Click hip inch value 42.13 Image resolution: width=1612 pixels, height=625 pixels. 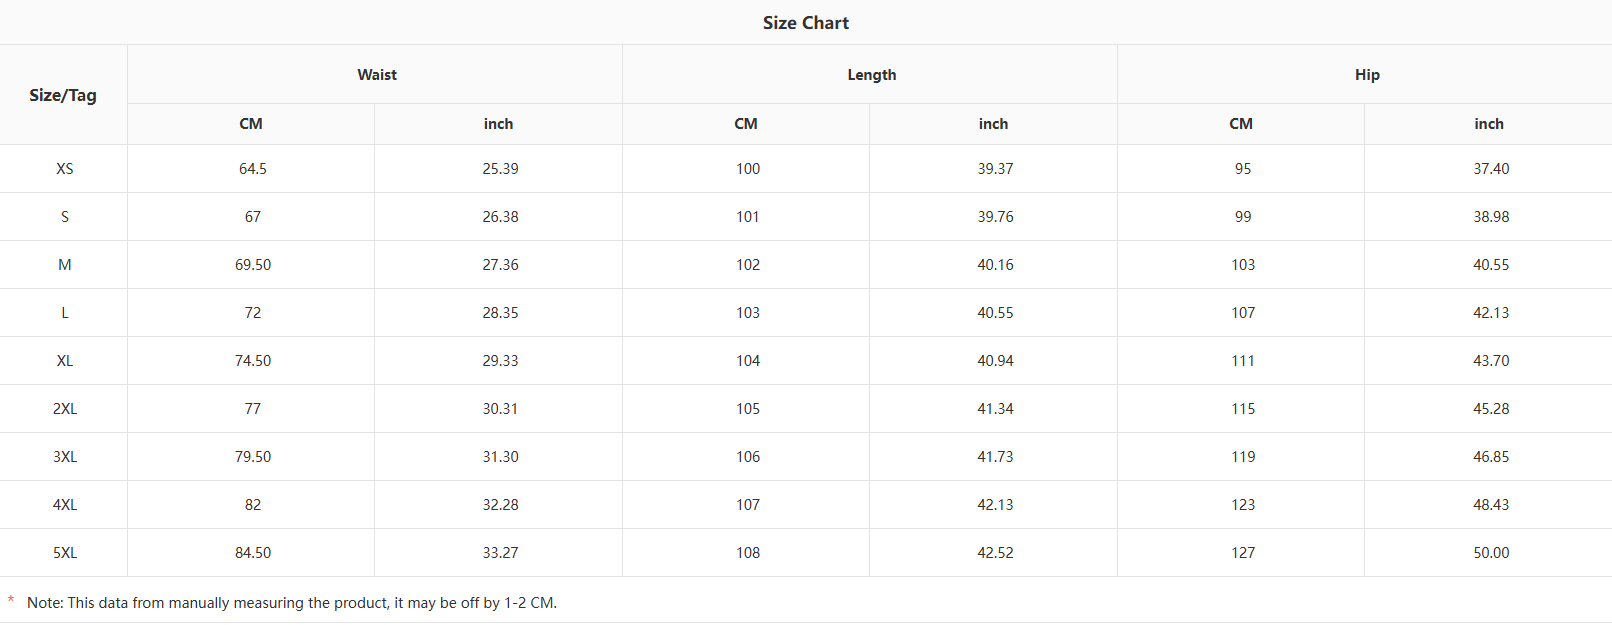point(1491,313)
